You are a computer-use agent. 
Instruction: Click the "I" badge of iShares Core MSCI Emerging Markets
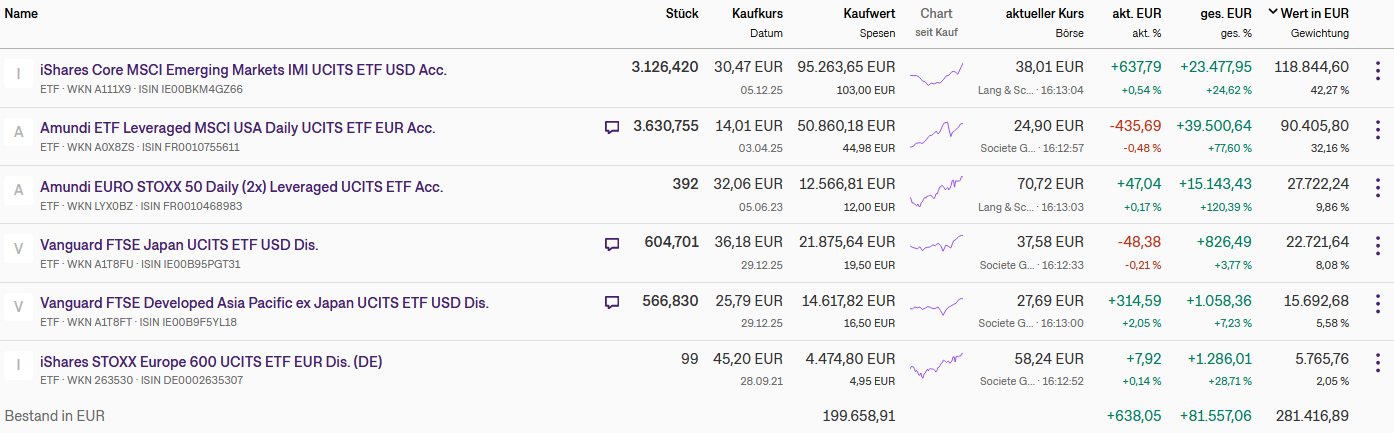tap(17, 73)
